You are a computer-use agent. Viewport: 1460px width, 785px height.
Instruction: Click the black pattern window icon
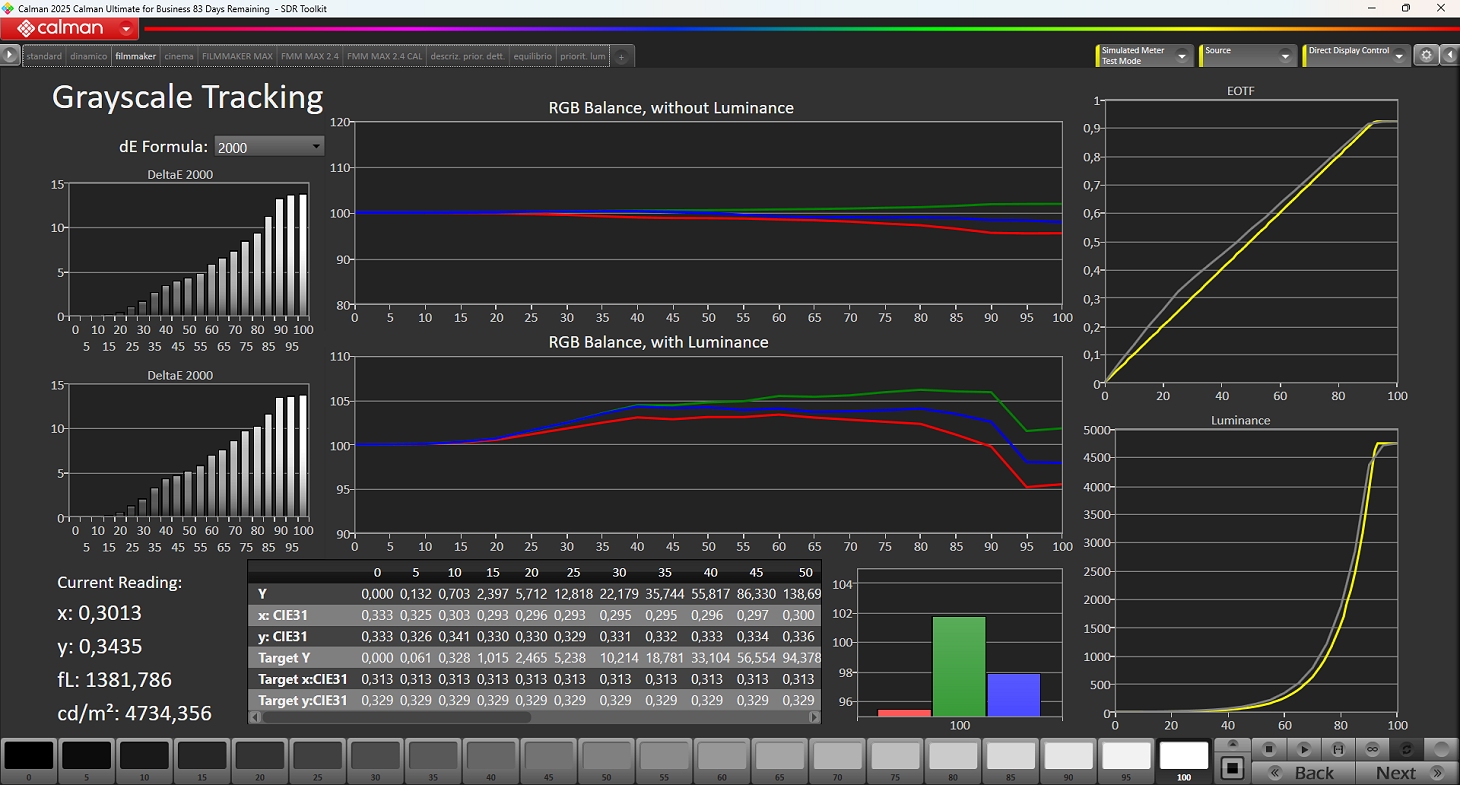1233,768
